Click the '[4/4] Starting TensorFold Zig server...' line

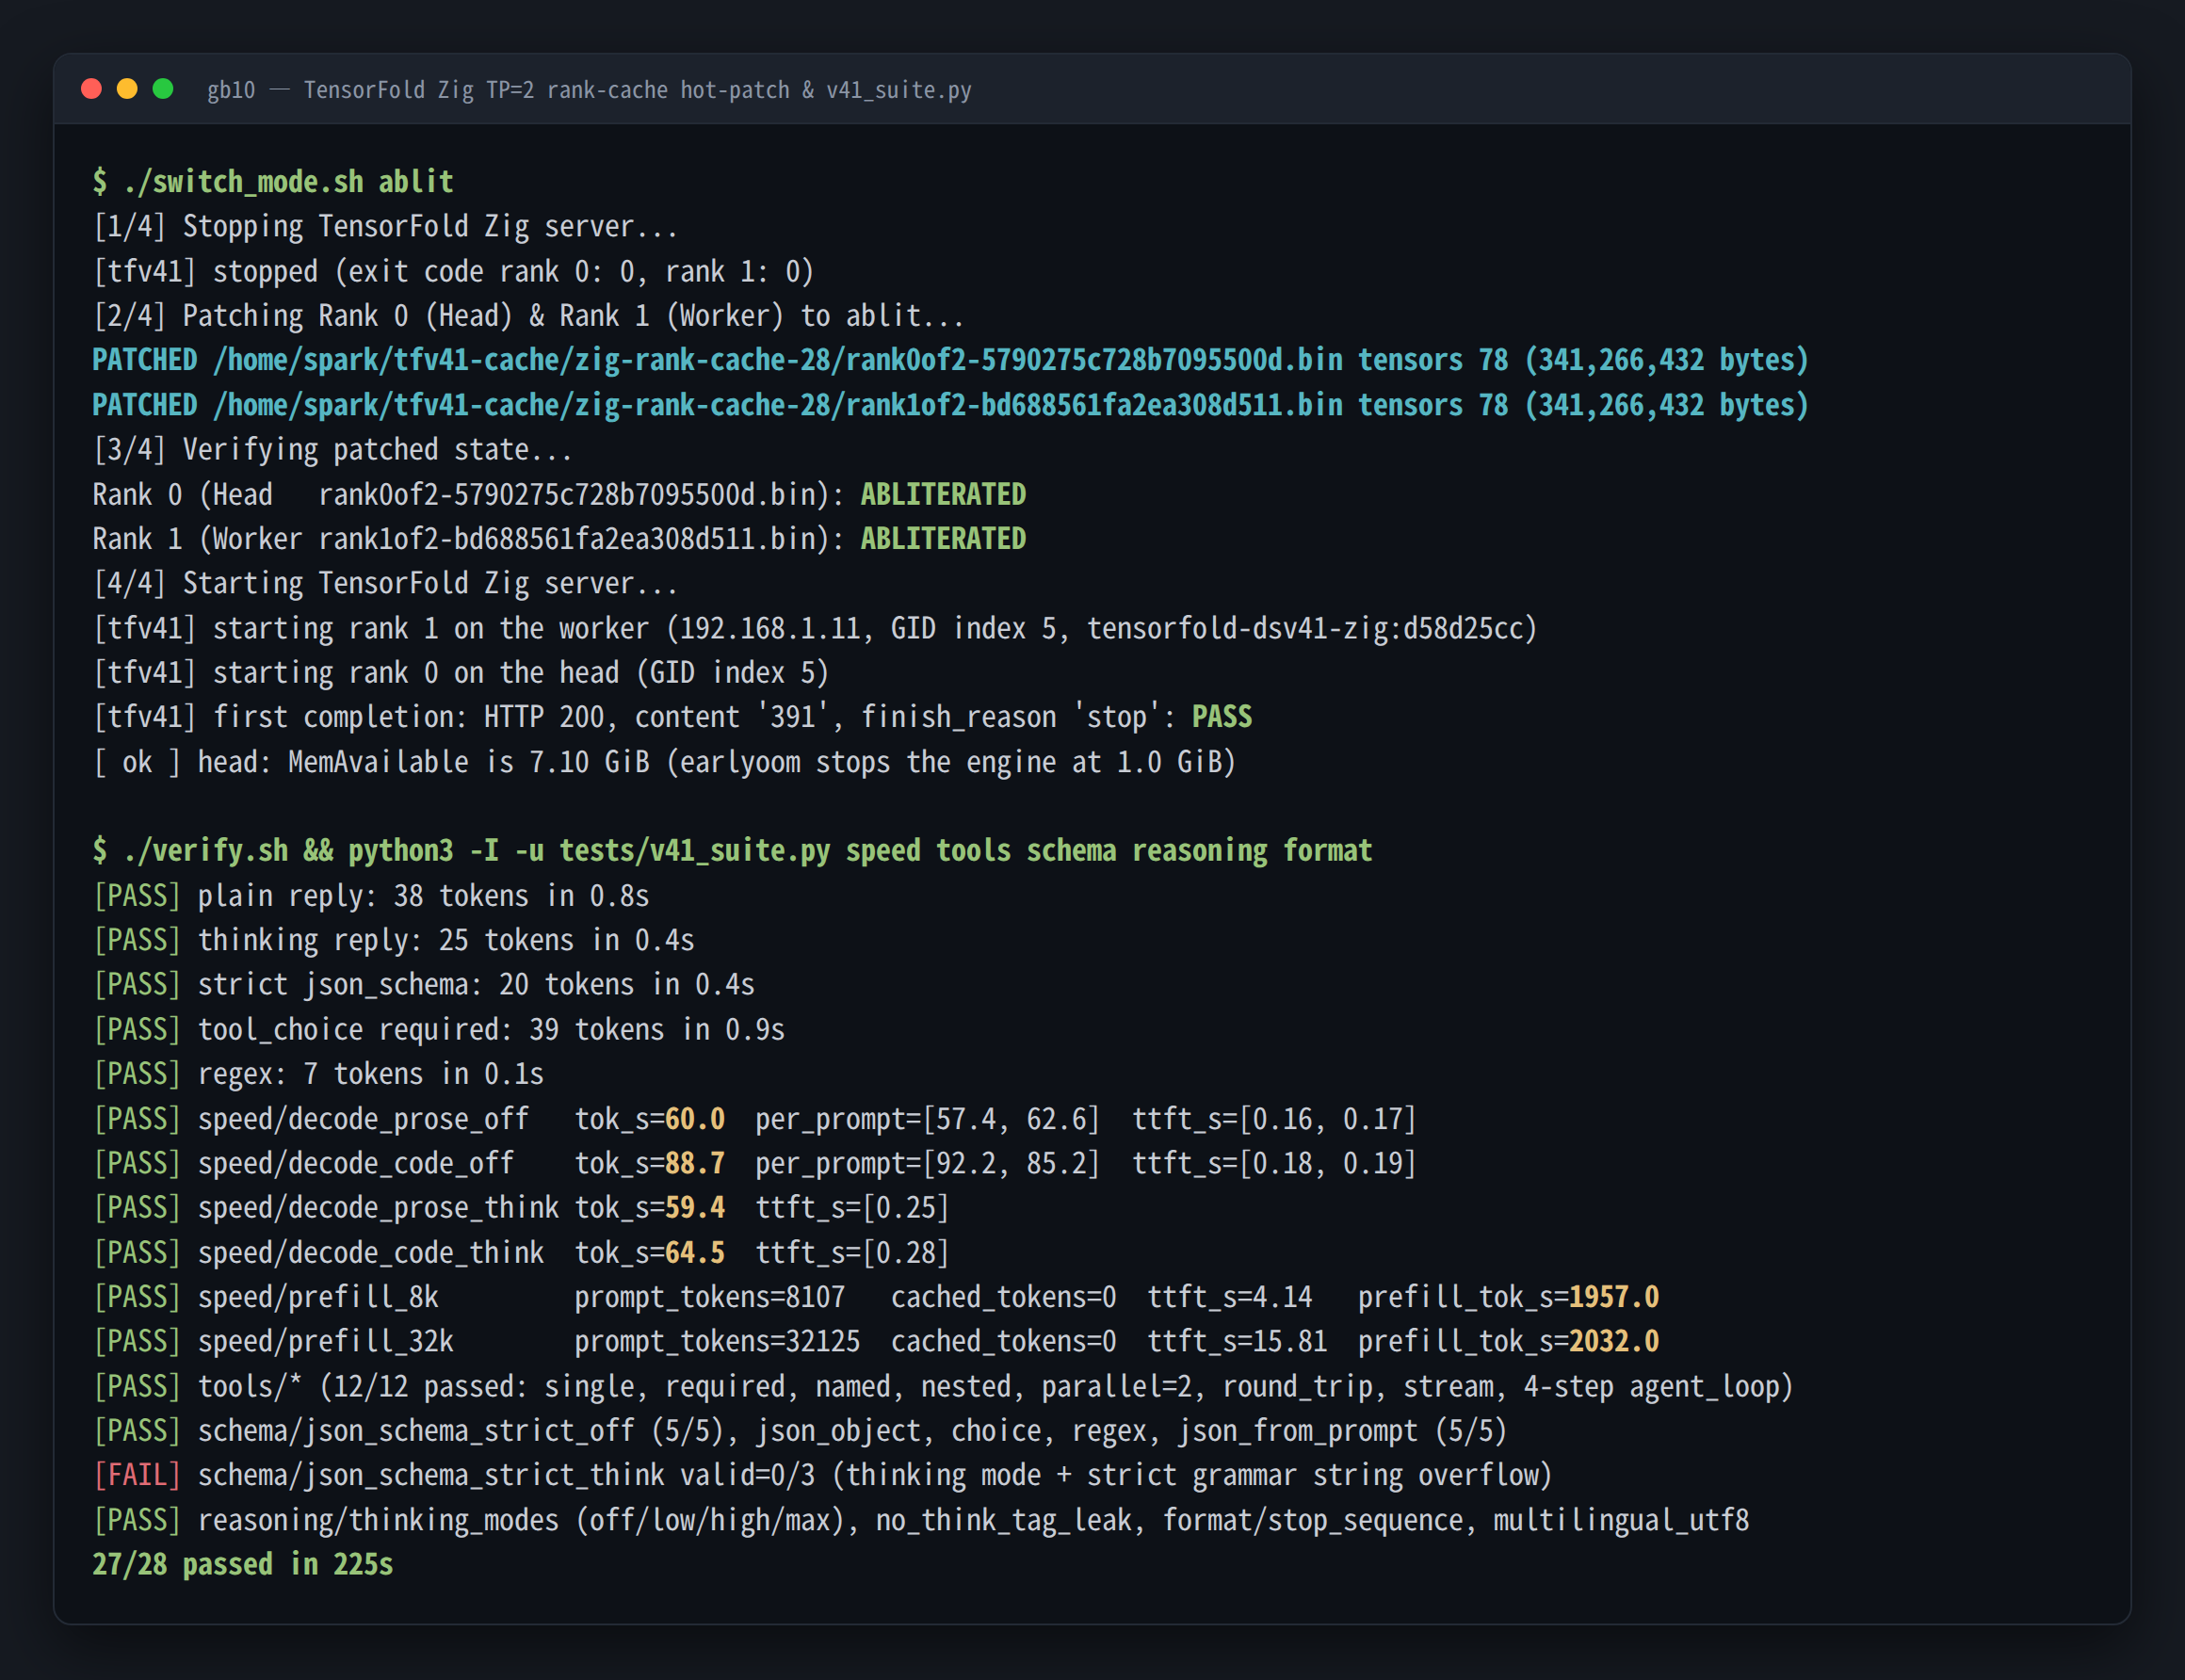[x=385, y=583]
